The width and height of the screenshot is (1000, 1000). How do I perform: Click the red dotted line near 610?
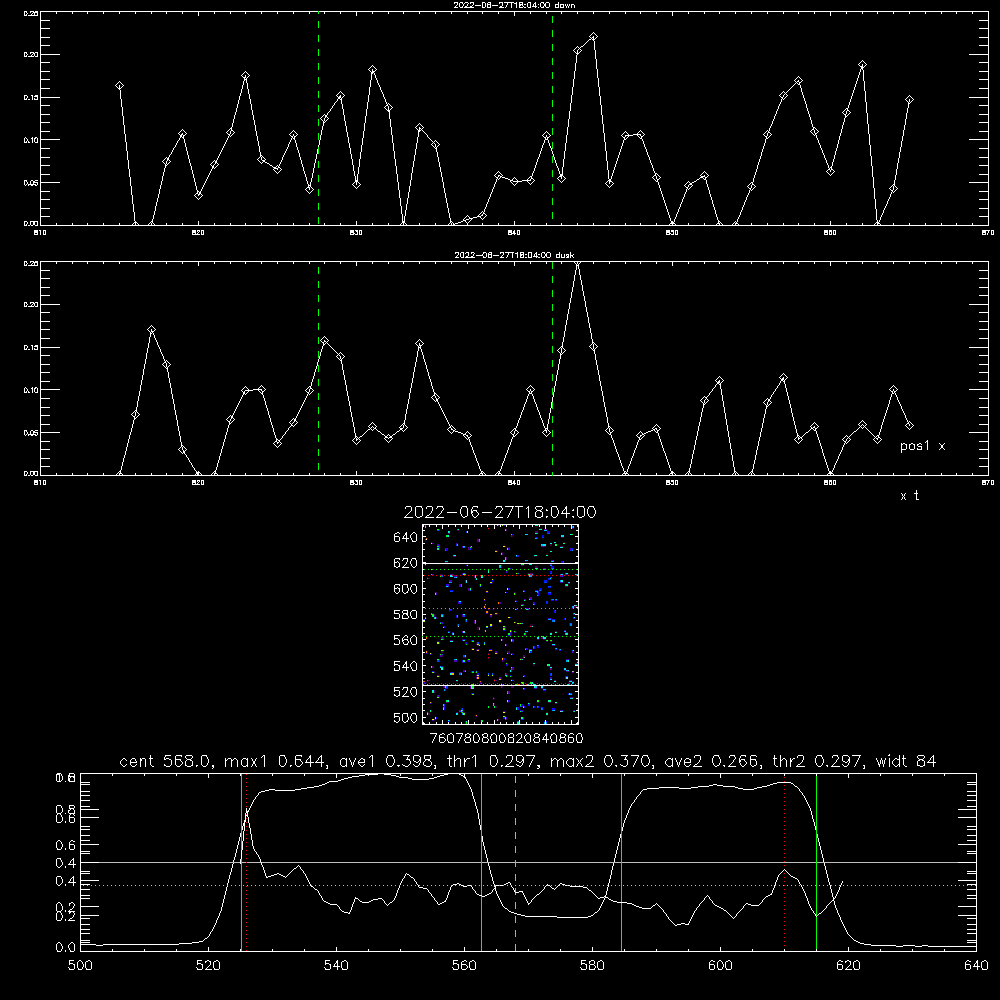click(x=784, y=862)
